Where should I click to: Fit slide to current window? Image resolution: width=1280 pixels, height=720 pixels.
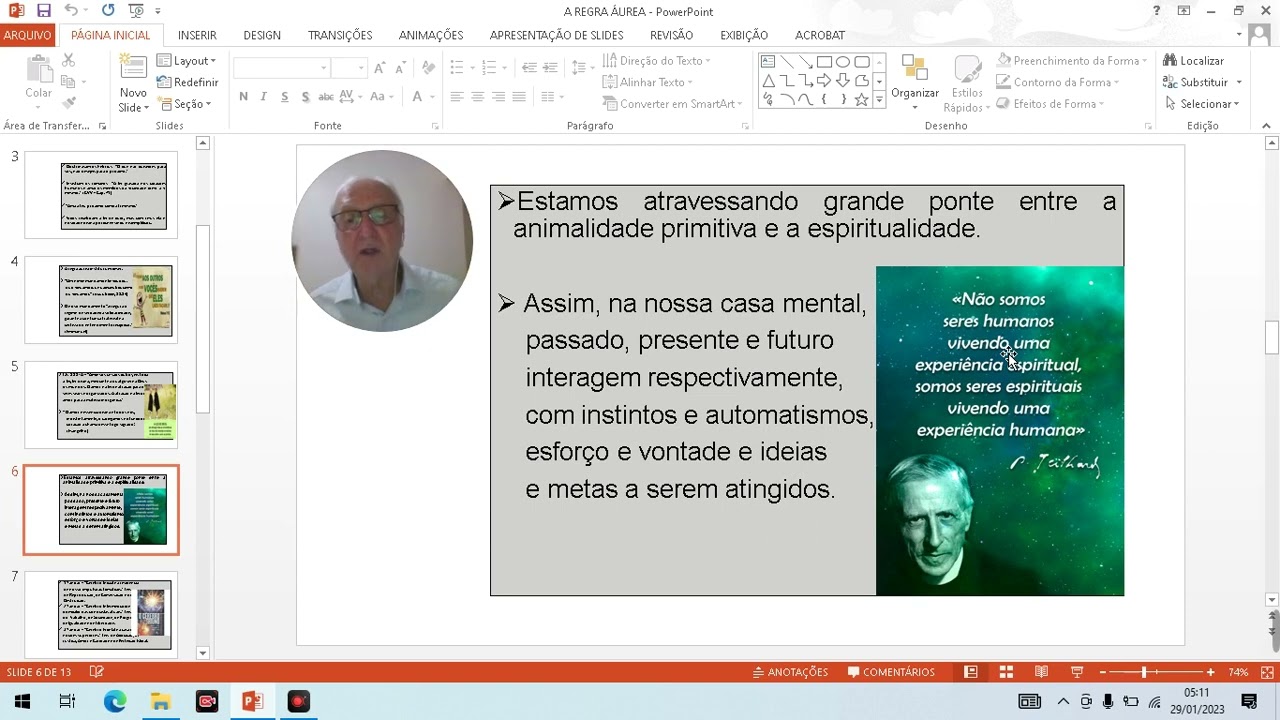1269,672
